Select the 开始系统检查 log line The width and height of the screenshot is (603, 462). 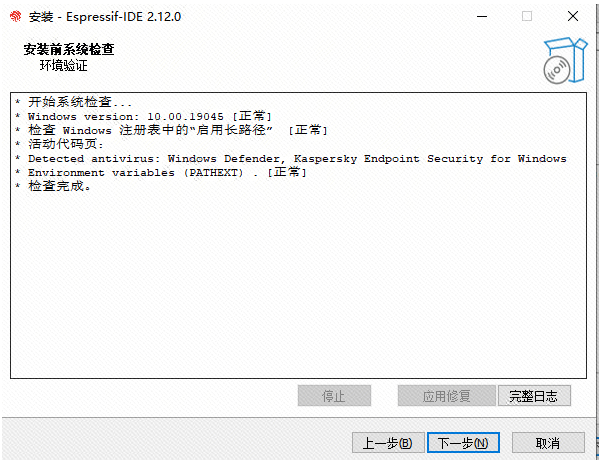pos(73,102)
